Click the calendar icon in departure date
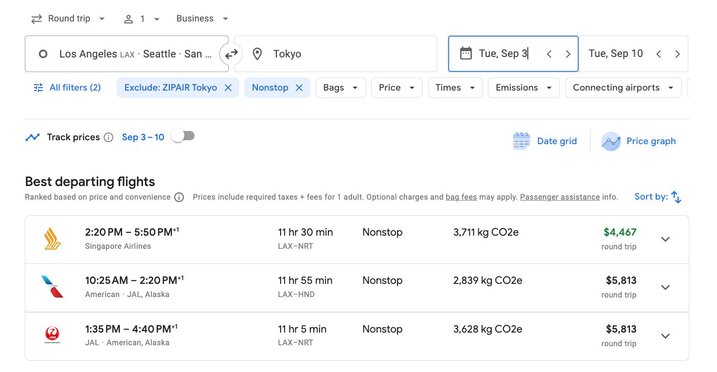 (466, 53)
